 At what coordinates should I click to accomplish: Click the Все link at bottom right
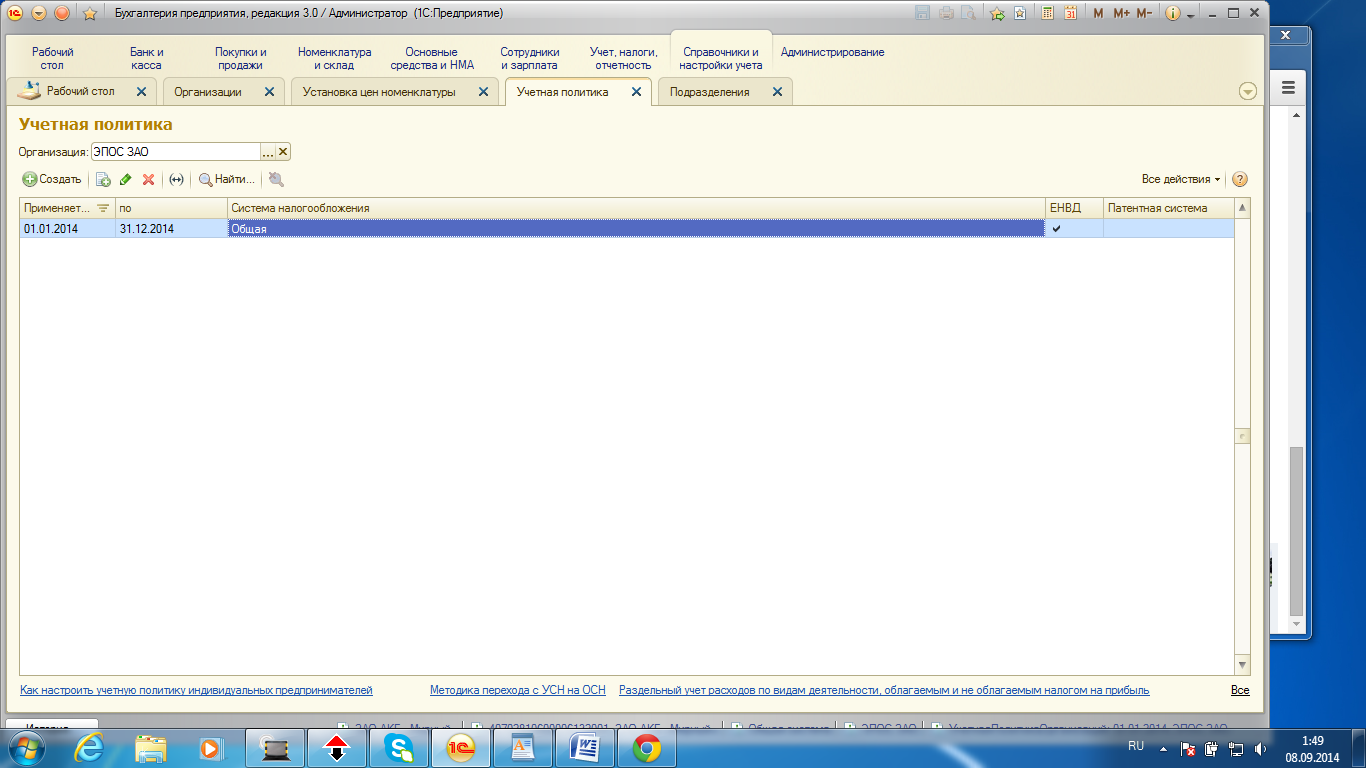click(1240, 690)
